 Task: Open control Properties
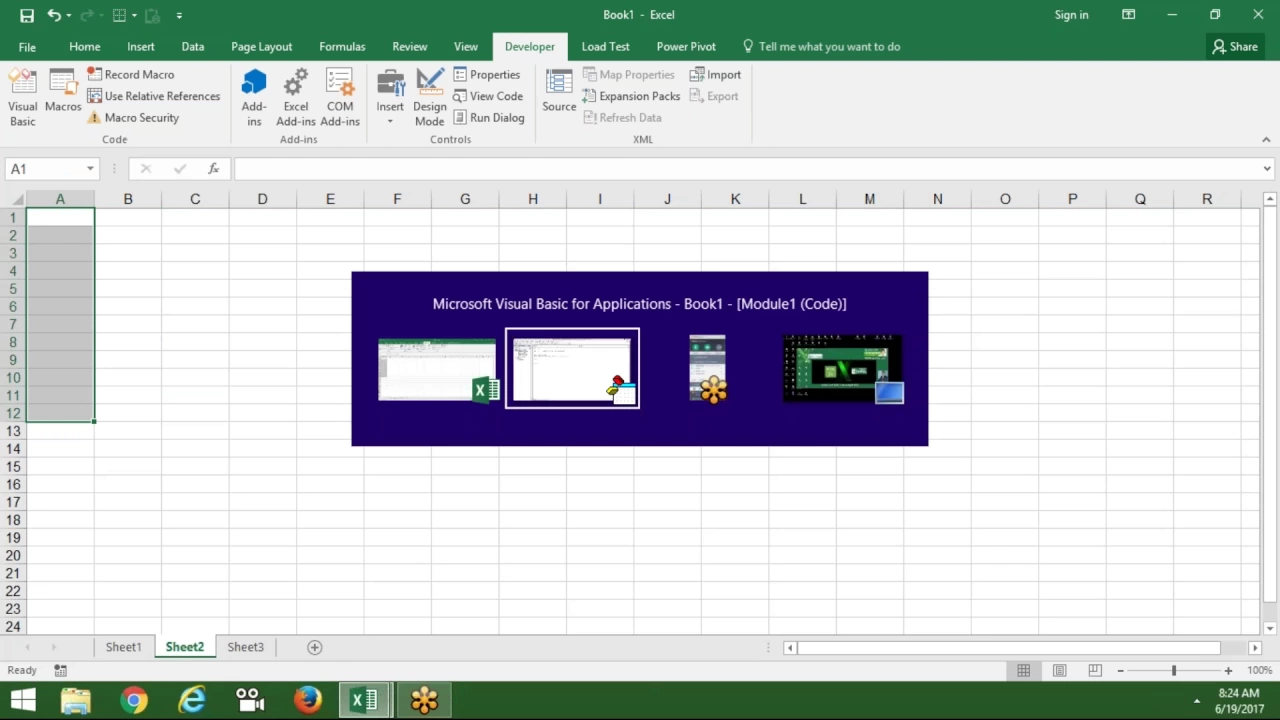tap(487, 74)
